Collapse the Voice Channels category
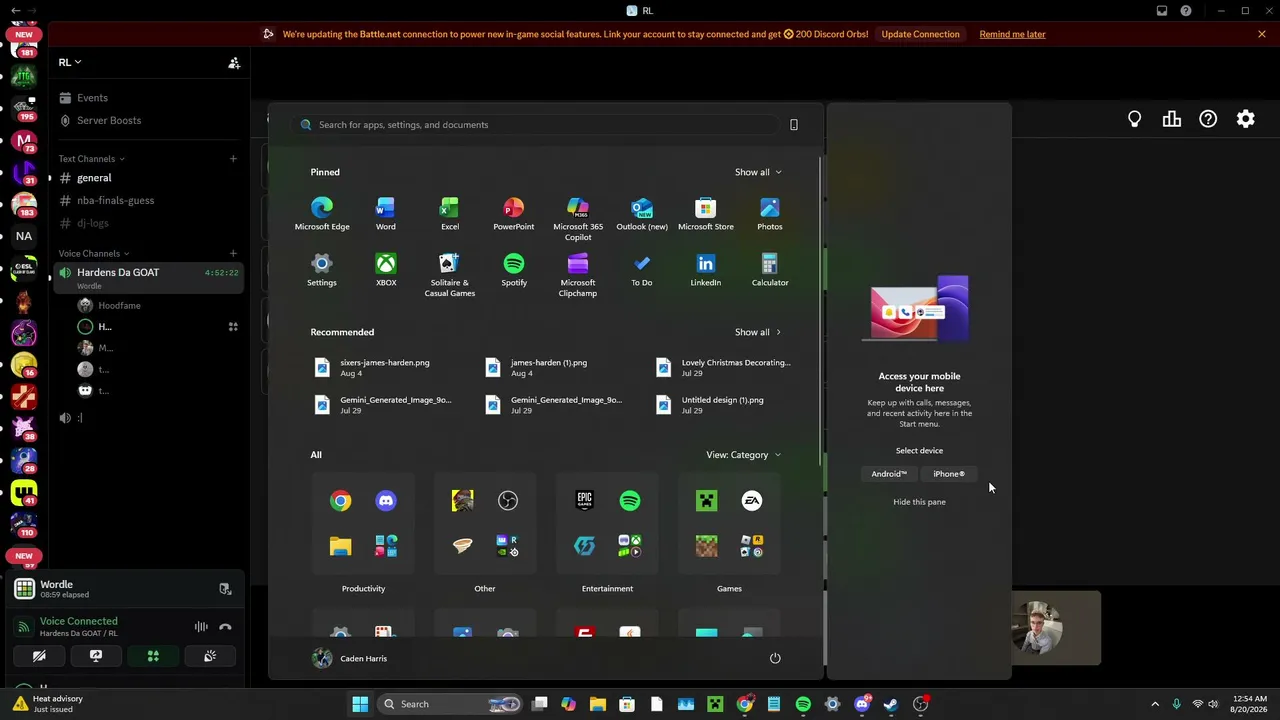The height and width of the screenshot is (720, 1280). pos(94,254)
